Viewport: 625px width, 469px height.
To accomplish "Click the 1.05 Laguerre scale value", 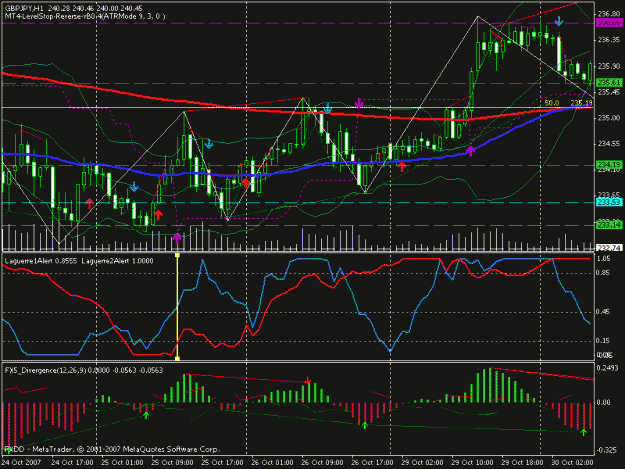I will [x=604, y=259].
